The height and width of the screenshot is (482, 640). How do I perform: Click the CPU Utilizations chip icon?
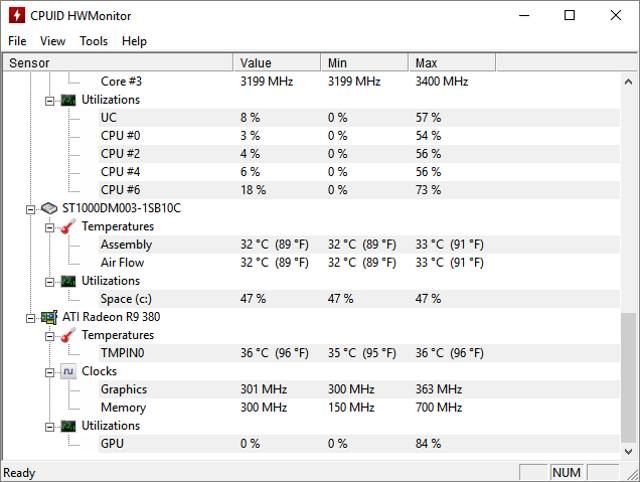pyautogui.click(x=68, y=100)
